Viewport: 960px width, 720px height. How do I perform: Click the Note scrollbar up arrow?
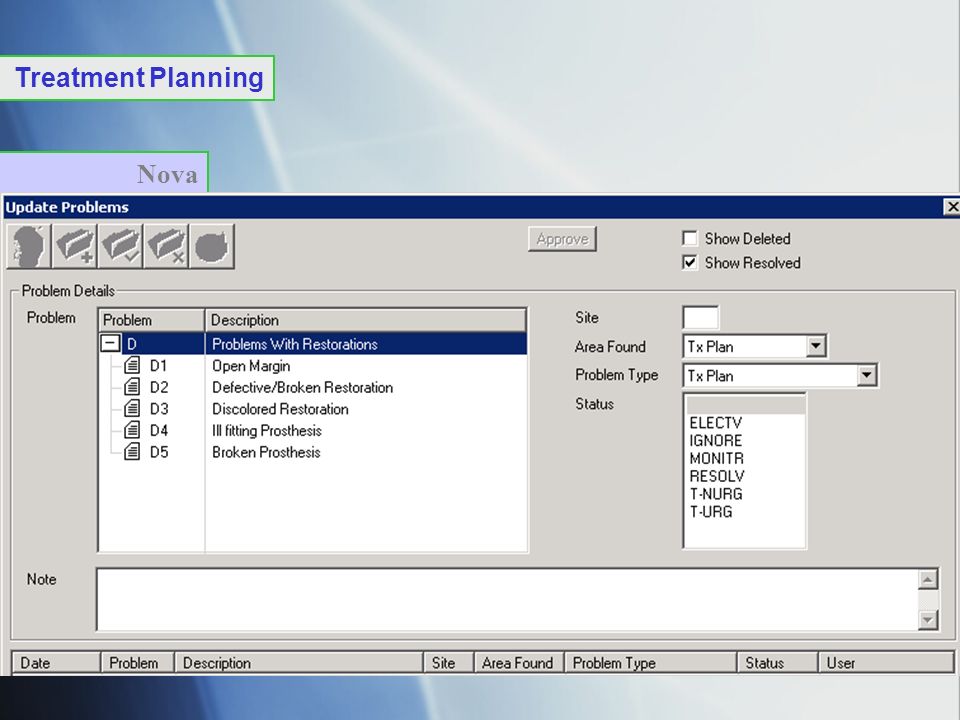click(928, 579)
